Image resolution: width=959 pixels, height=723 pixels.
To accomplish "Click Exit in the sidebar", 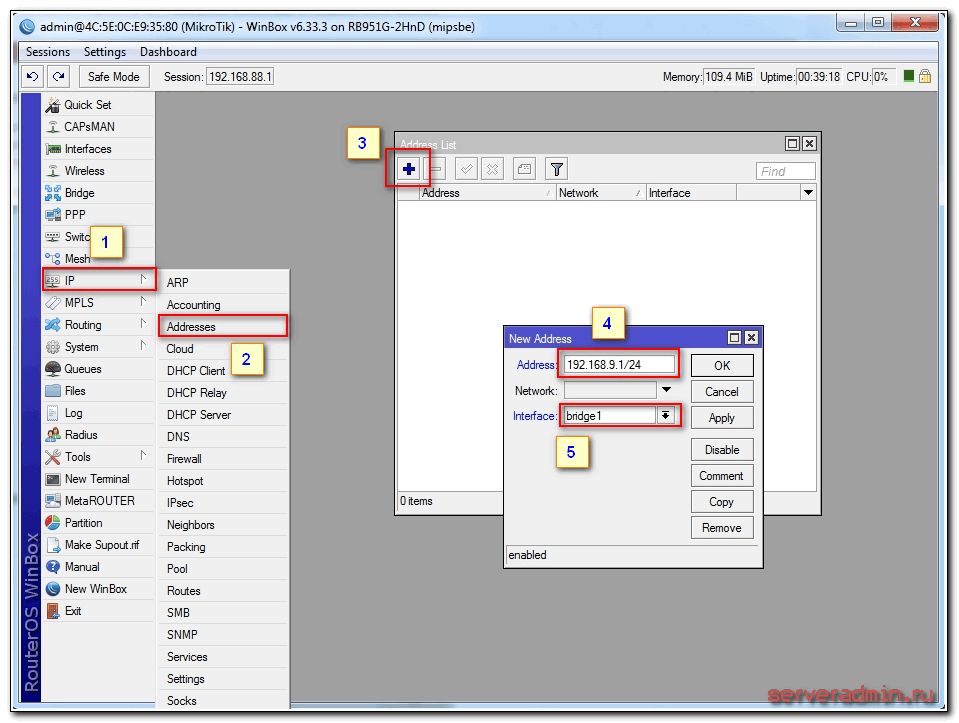I will point(98,610).
